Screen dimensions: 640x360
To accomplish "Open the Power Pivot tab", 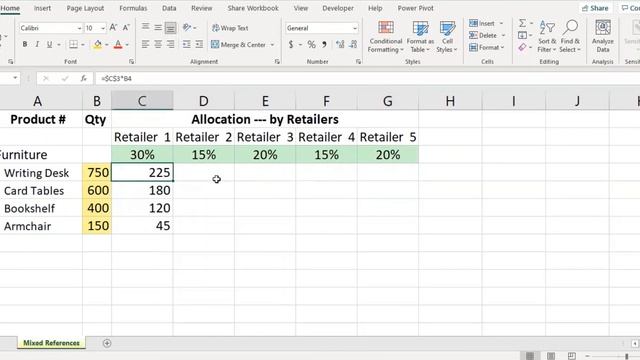I will tap(416, 8).
